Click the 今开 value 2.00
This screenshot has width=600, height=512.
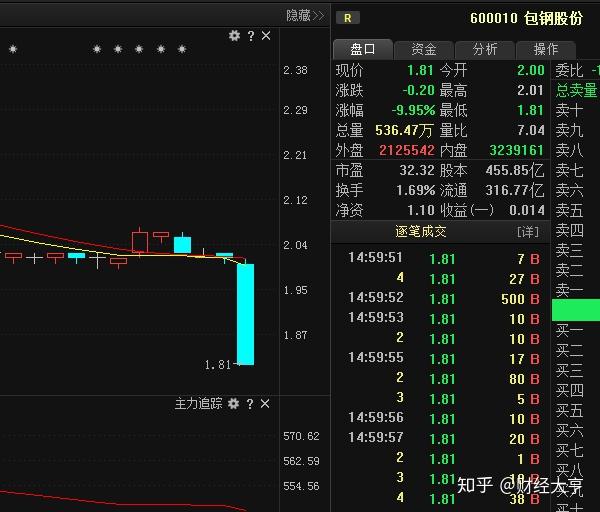coord(531,70)
